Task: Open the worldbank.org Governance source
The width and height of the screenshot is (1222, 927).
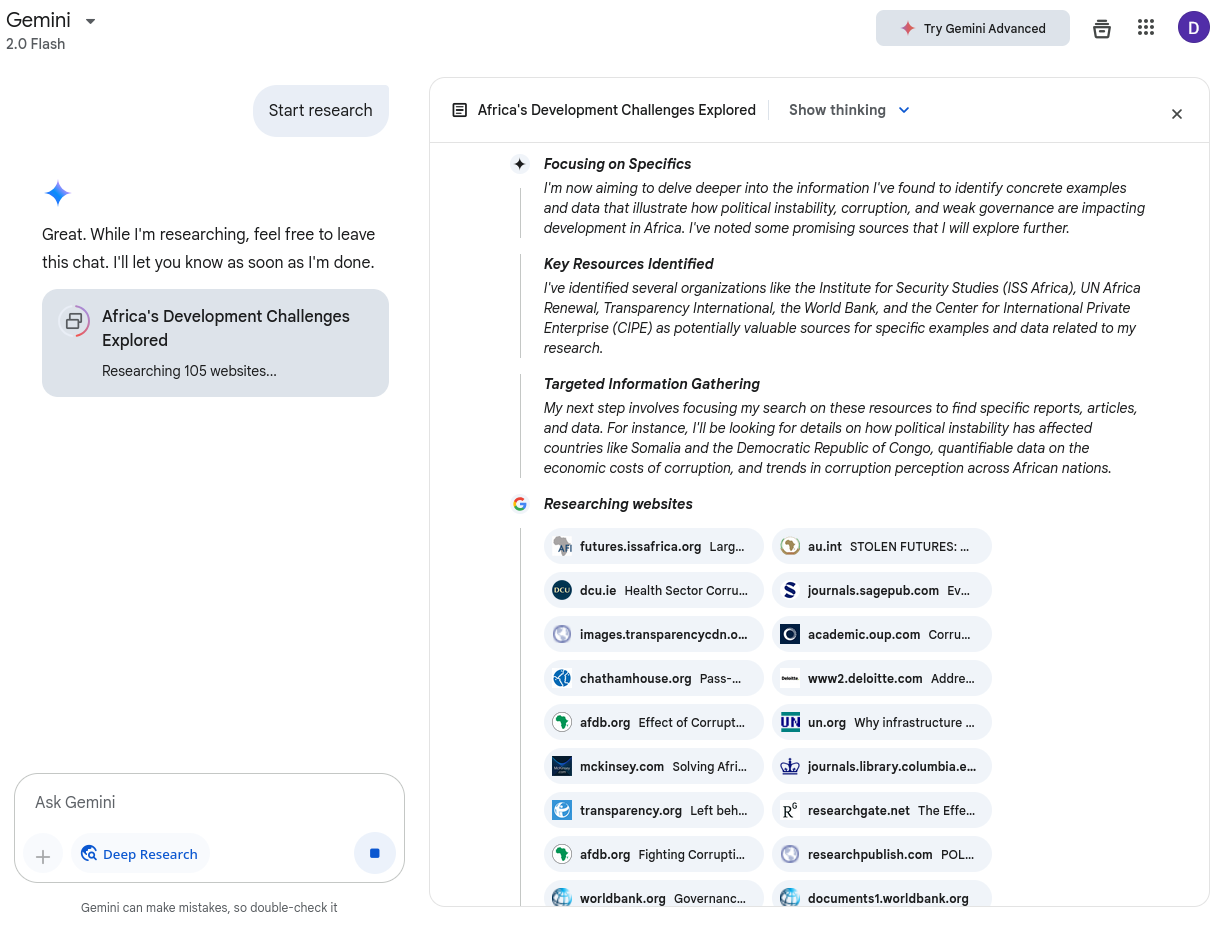Action: pos(654,894)
